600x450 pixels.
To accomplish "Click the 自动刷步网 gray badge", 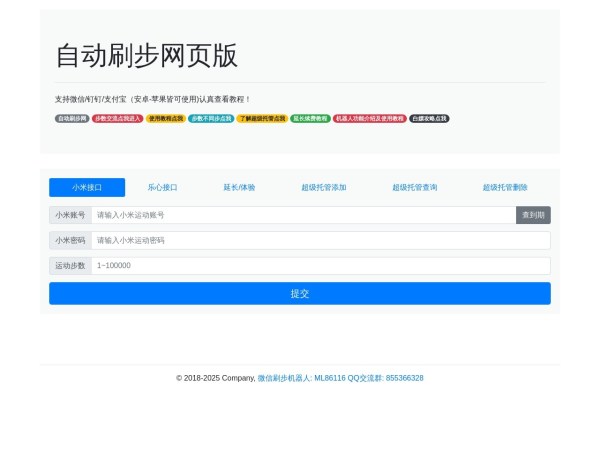I will 72,118.
